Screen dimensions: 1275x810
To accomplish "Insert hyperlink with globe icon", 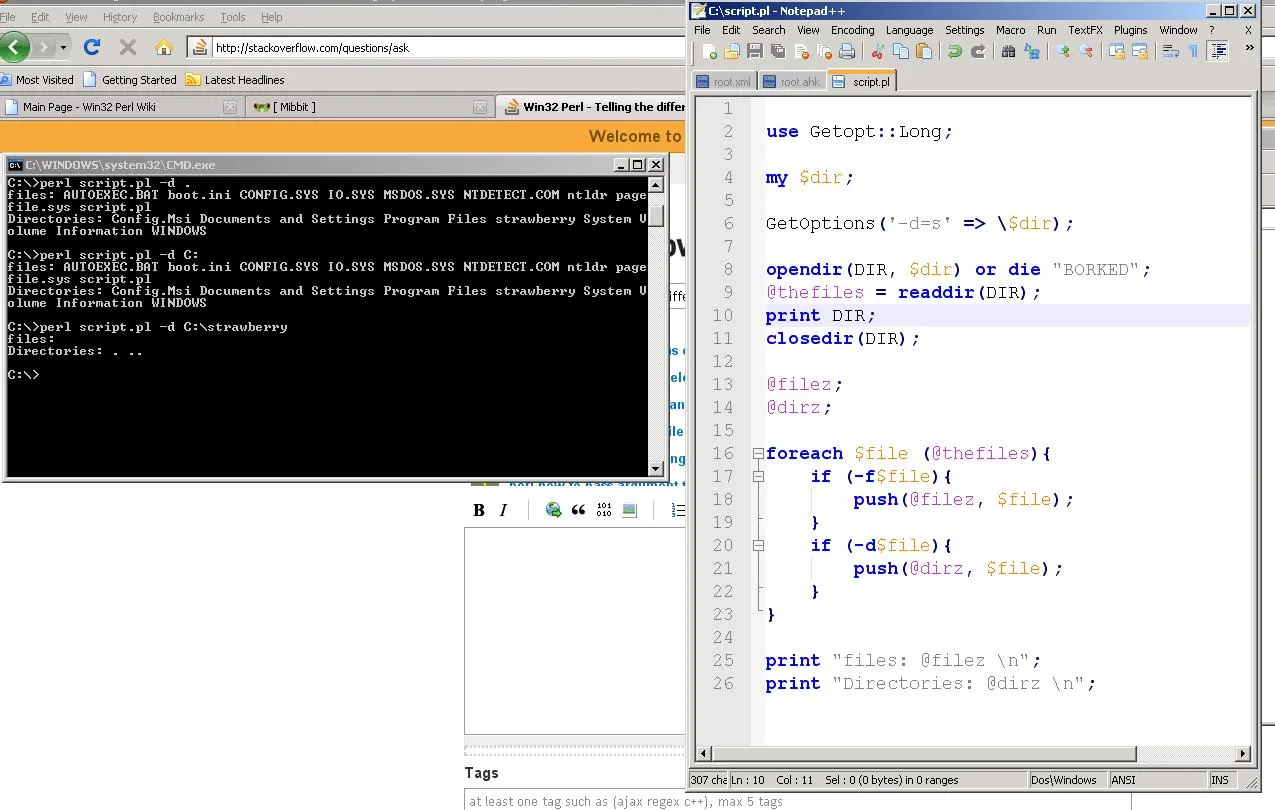I will [553, 510].
